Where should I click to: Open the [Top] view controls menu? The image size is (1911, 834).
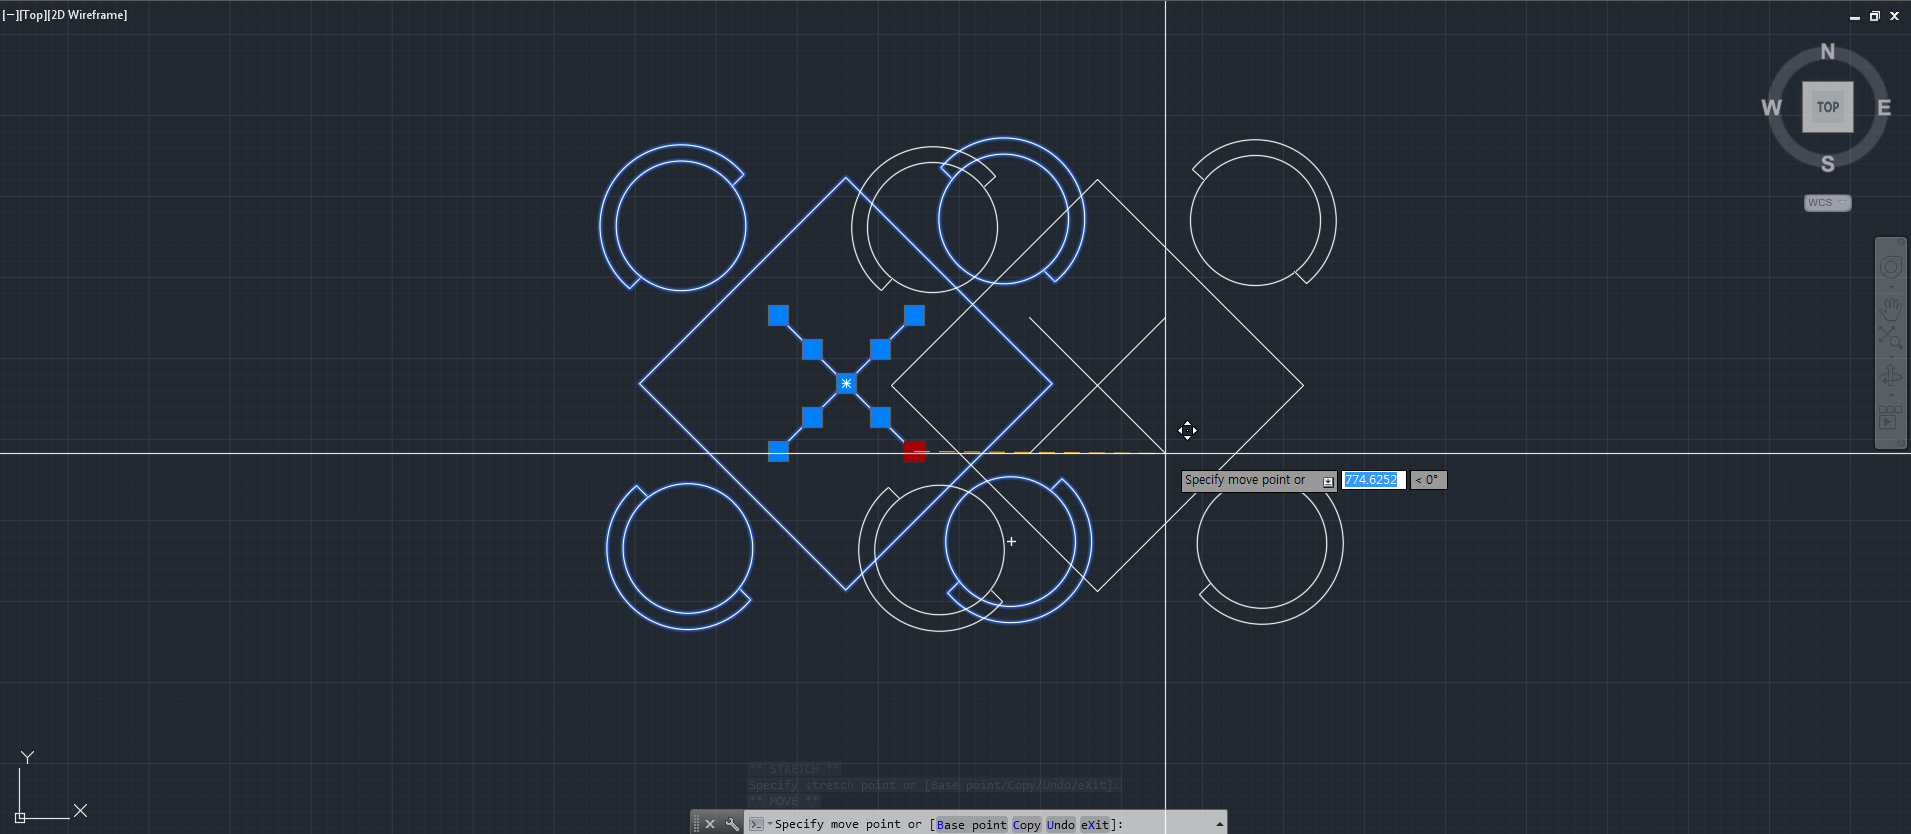click(33, 15)
